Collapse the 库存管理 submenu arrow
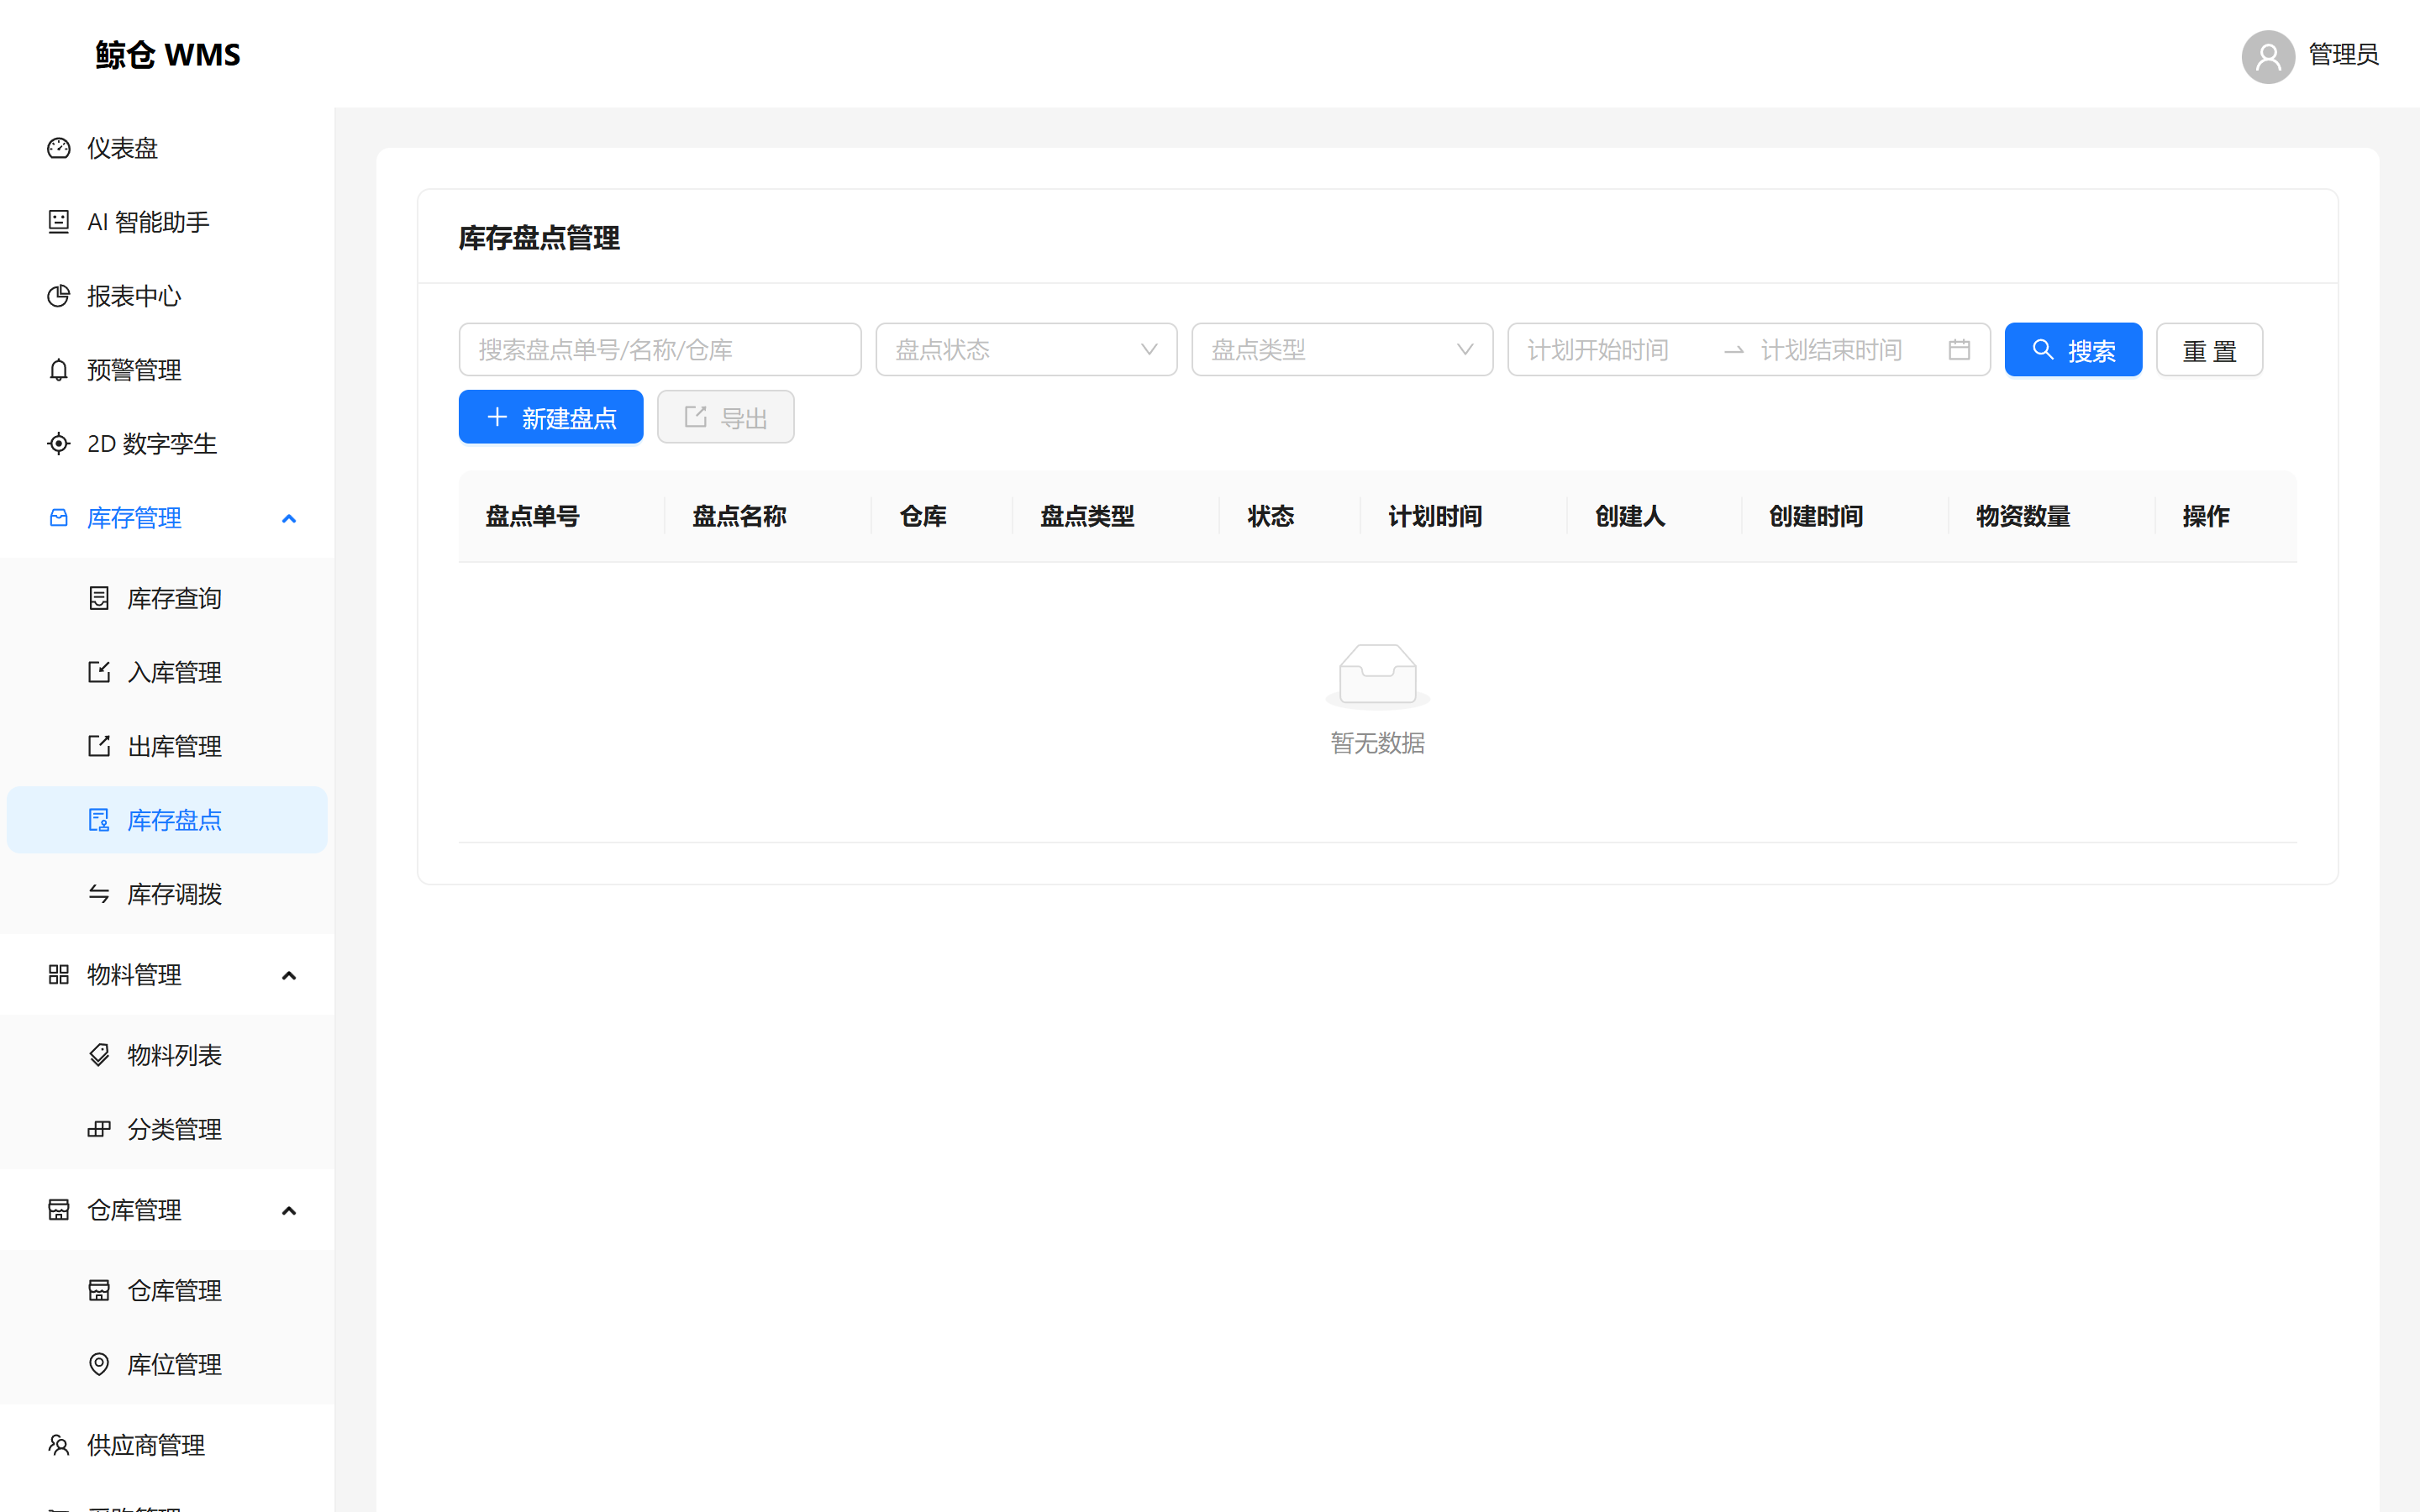The image size is (2420, 1512). (x=289, y=518)
